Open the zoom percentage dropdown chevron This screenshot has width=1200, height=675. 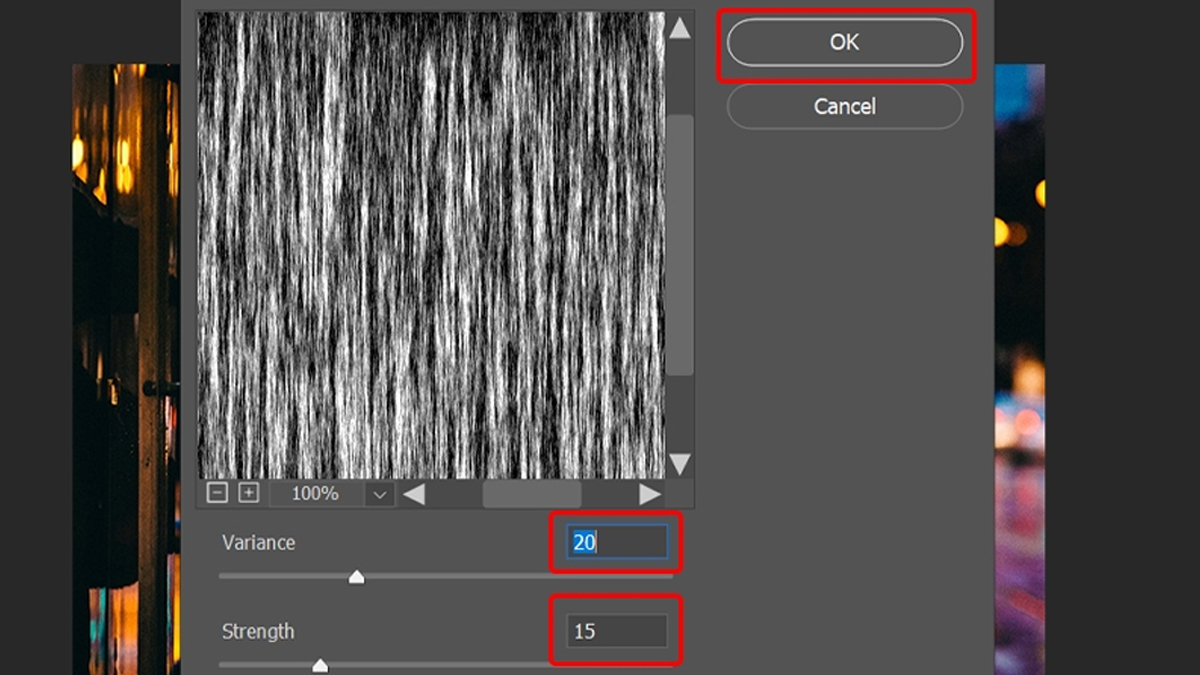coord(380,494)
